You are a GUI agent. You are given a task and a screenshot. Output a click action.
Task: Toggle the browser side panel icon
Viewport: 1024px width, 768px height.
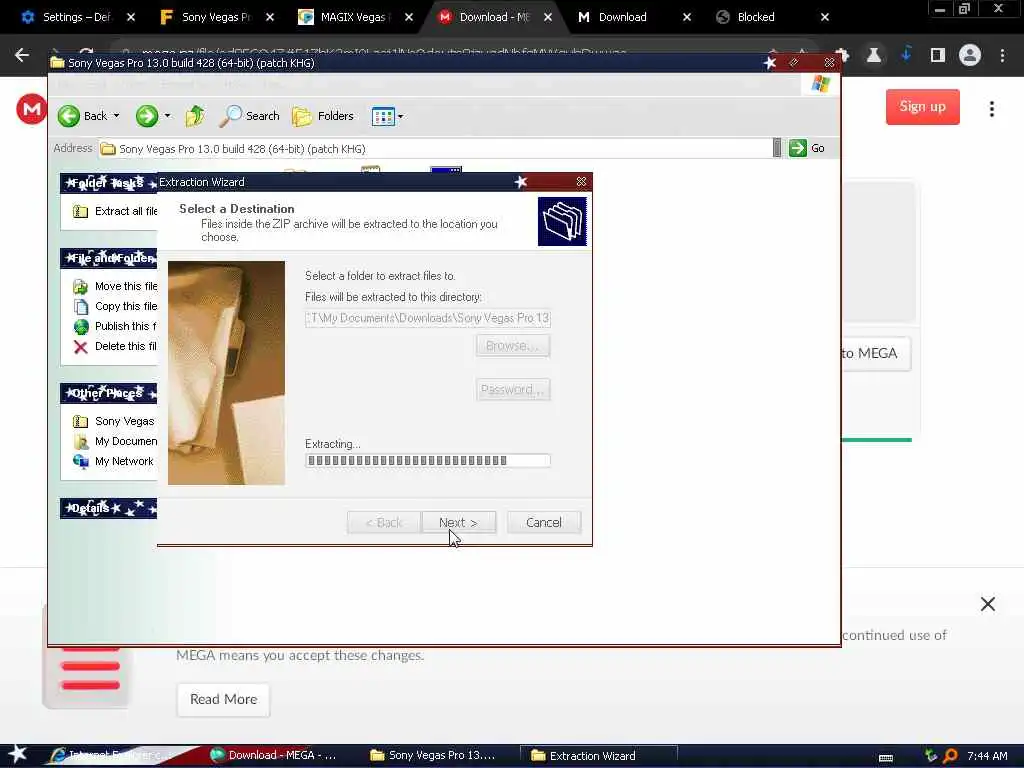point(937,55)
